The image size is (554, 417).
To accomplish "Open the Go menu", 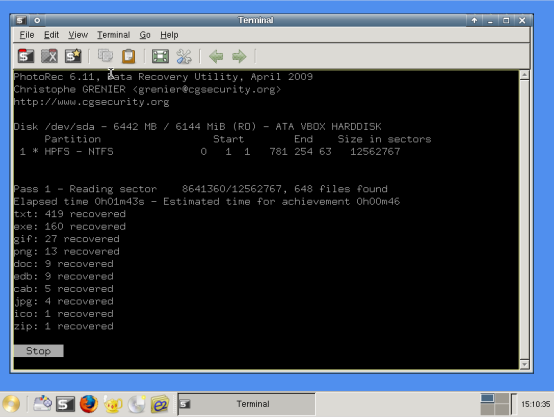I will click(x=145, y=35).
